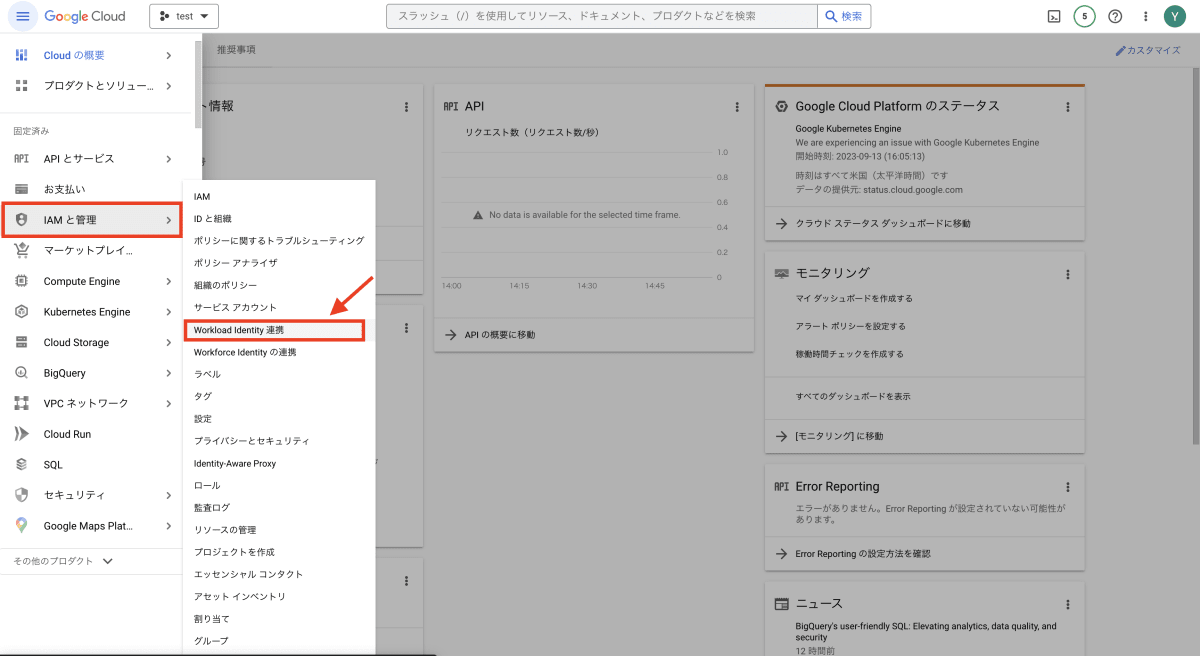Click マイ ダッシュボードを作成する link
This screenshot has height=656, width=1200.
click(853, 298)
